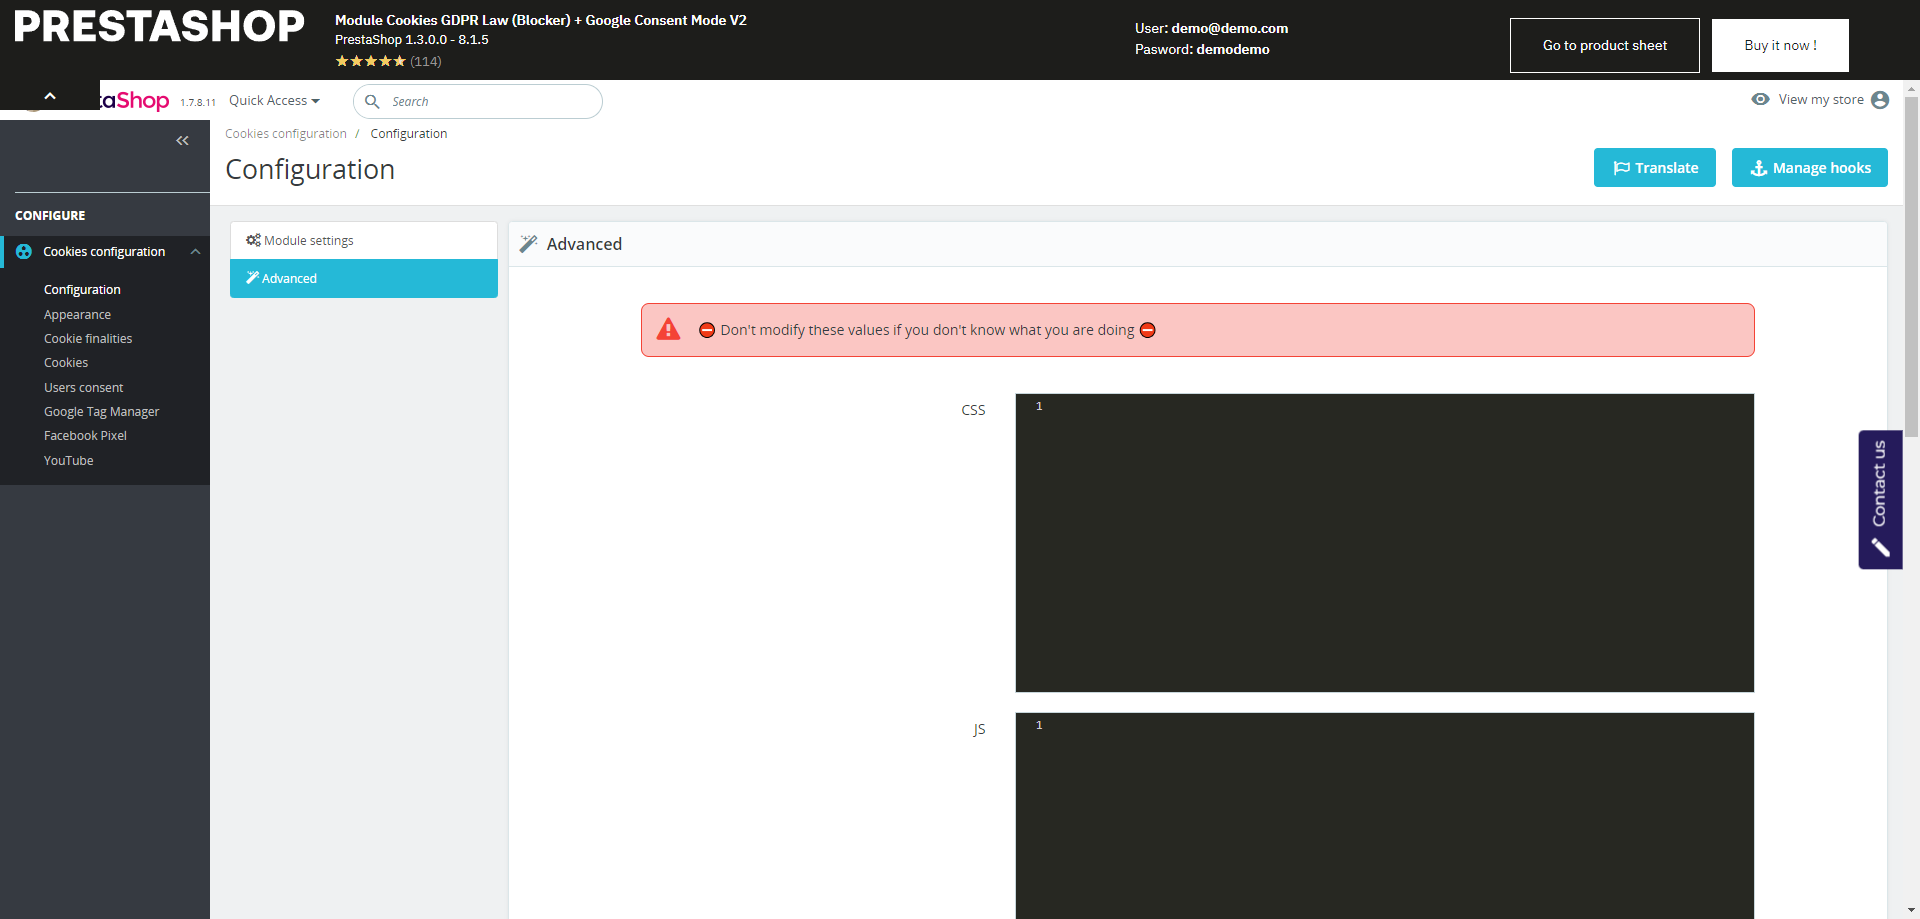Viewport: 1920px width, 919px height.
Task: Click the scrollbar up arrow
Action: tap(1912, 88)
